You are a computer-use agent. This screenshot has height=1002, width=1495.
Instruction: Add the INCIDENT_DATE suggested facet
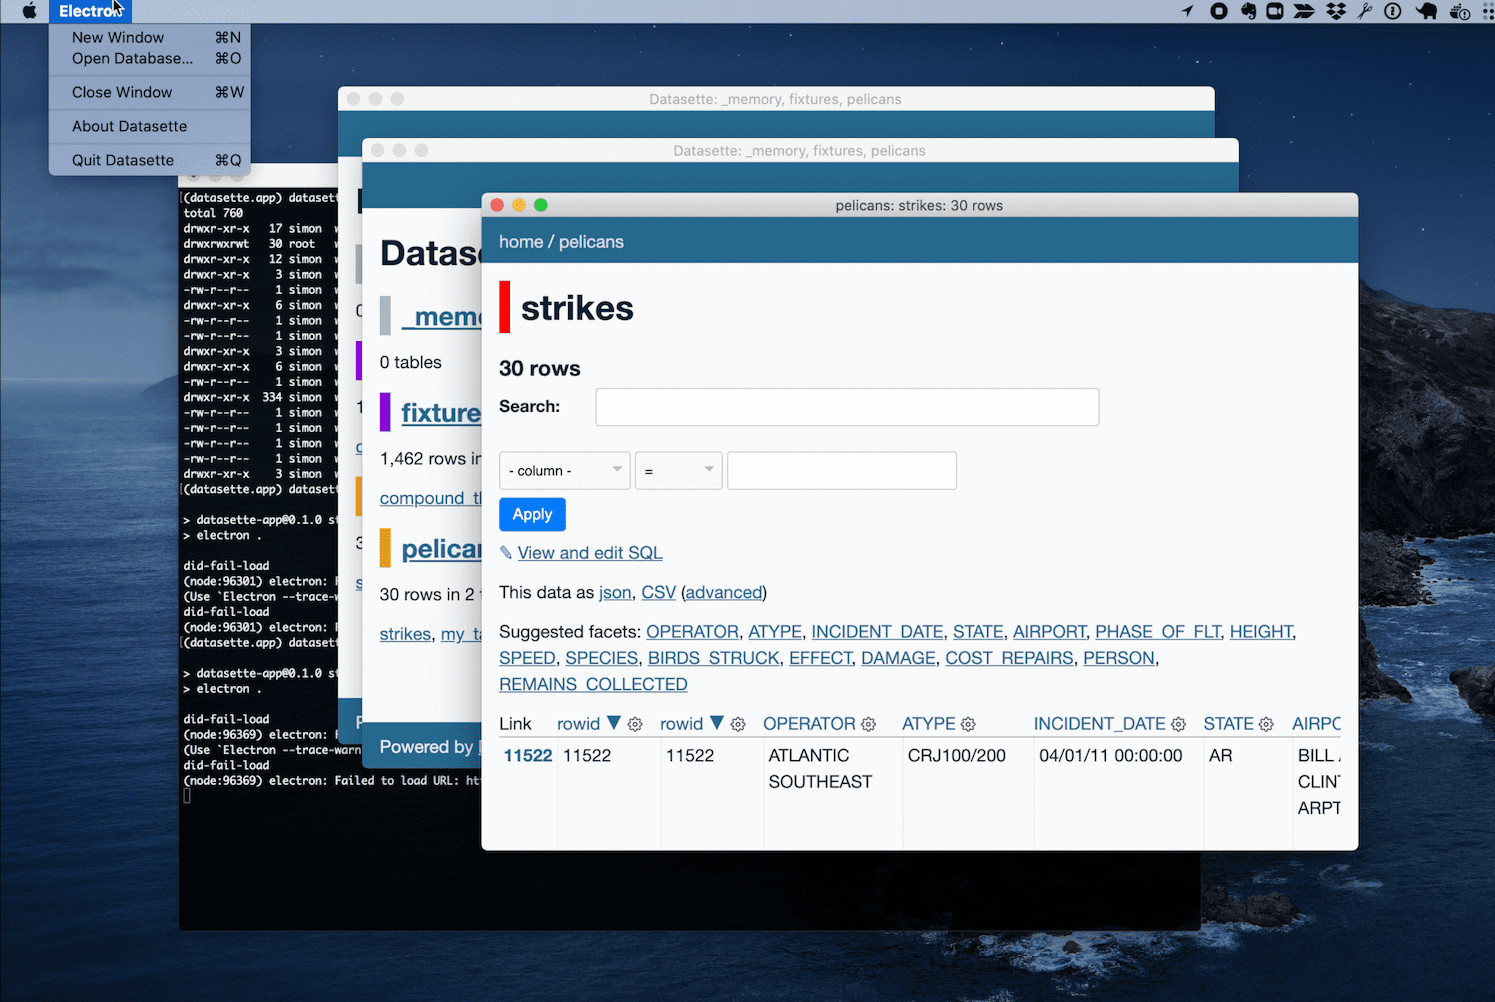tap(877, 632)
